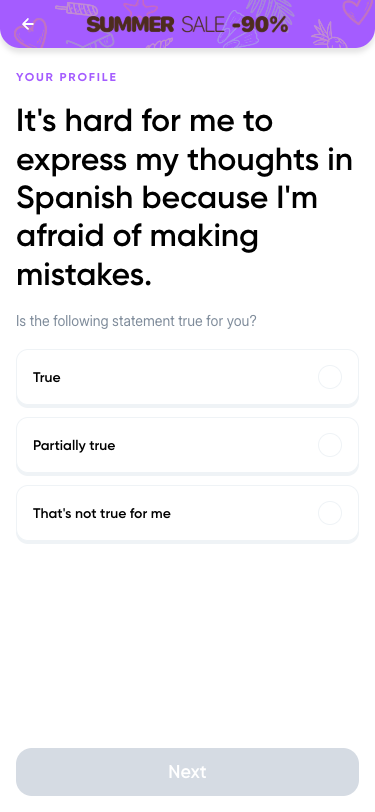375x812 pixels.
Task: Click the fear of mistakes statement heading
Action: point(184,197)
